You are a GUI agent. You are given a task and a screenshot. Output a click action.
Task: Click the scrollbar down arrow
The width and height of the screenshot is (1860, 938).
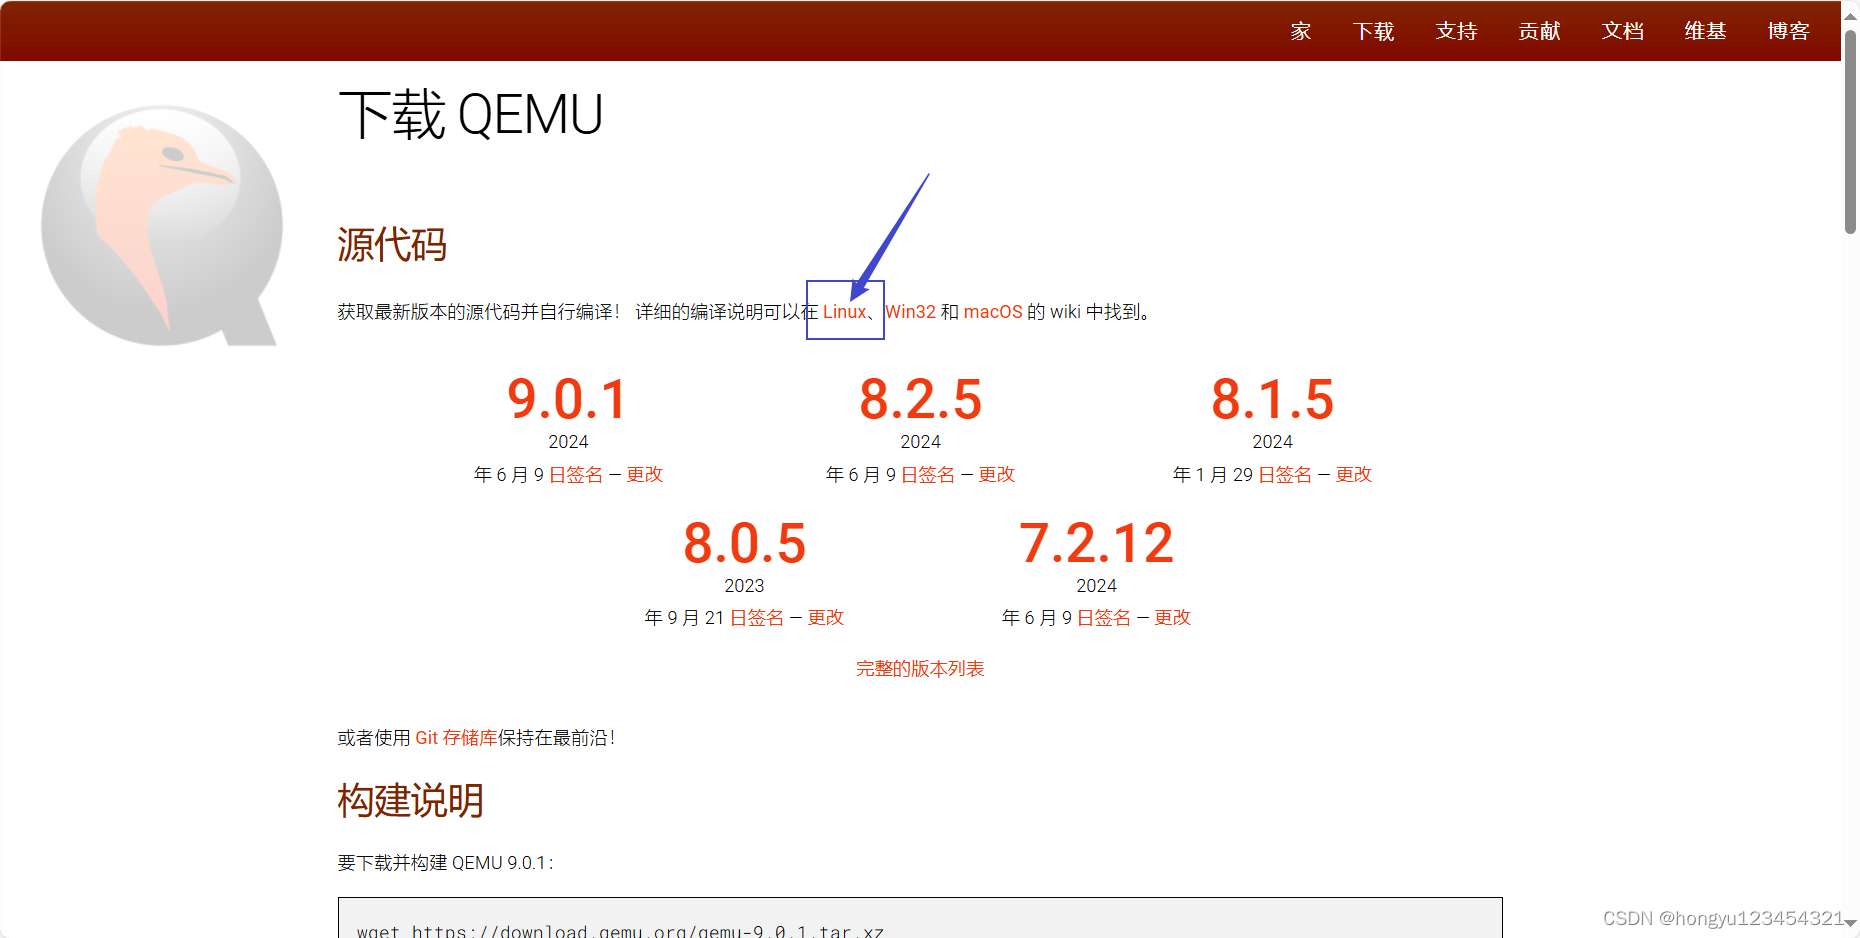pos(1850,923)
